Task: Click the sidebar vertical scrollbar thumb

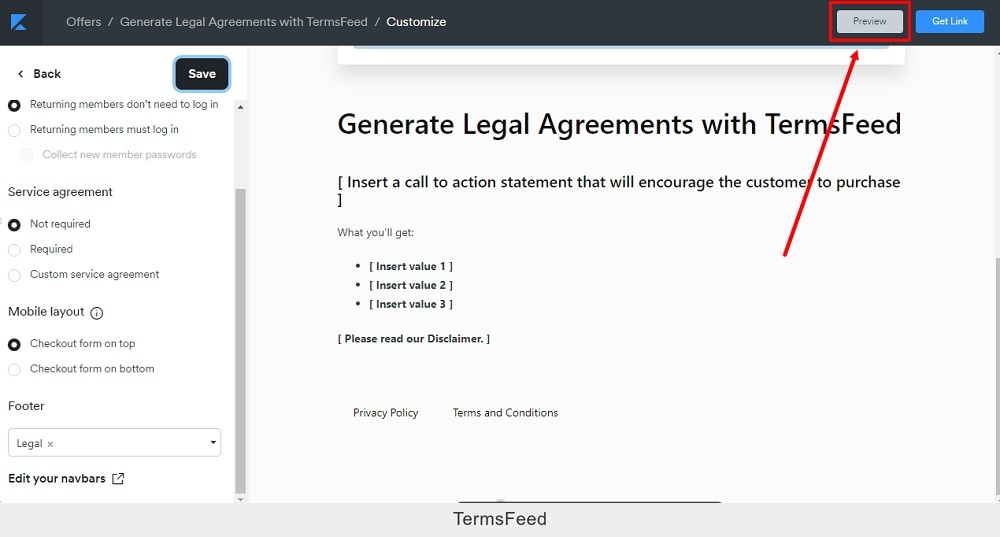Action: [x=240, y=341]
